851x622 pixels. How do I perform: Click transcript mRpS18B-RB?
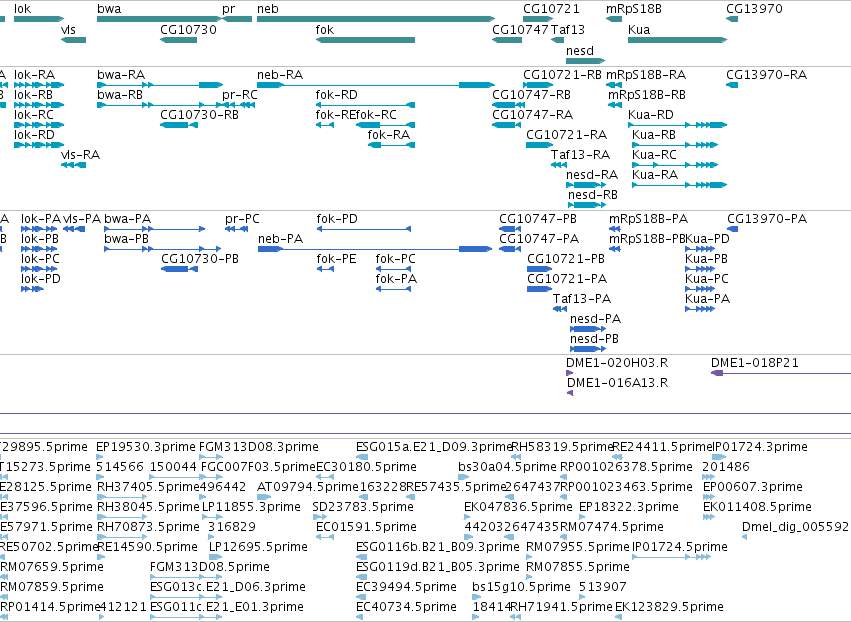647,94
